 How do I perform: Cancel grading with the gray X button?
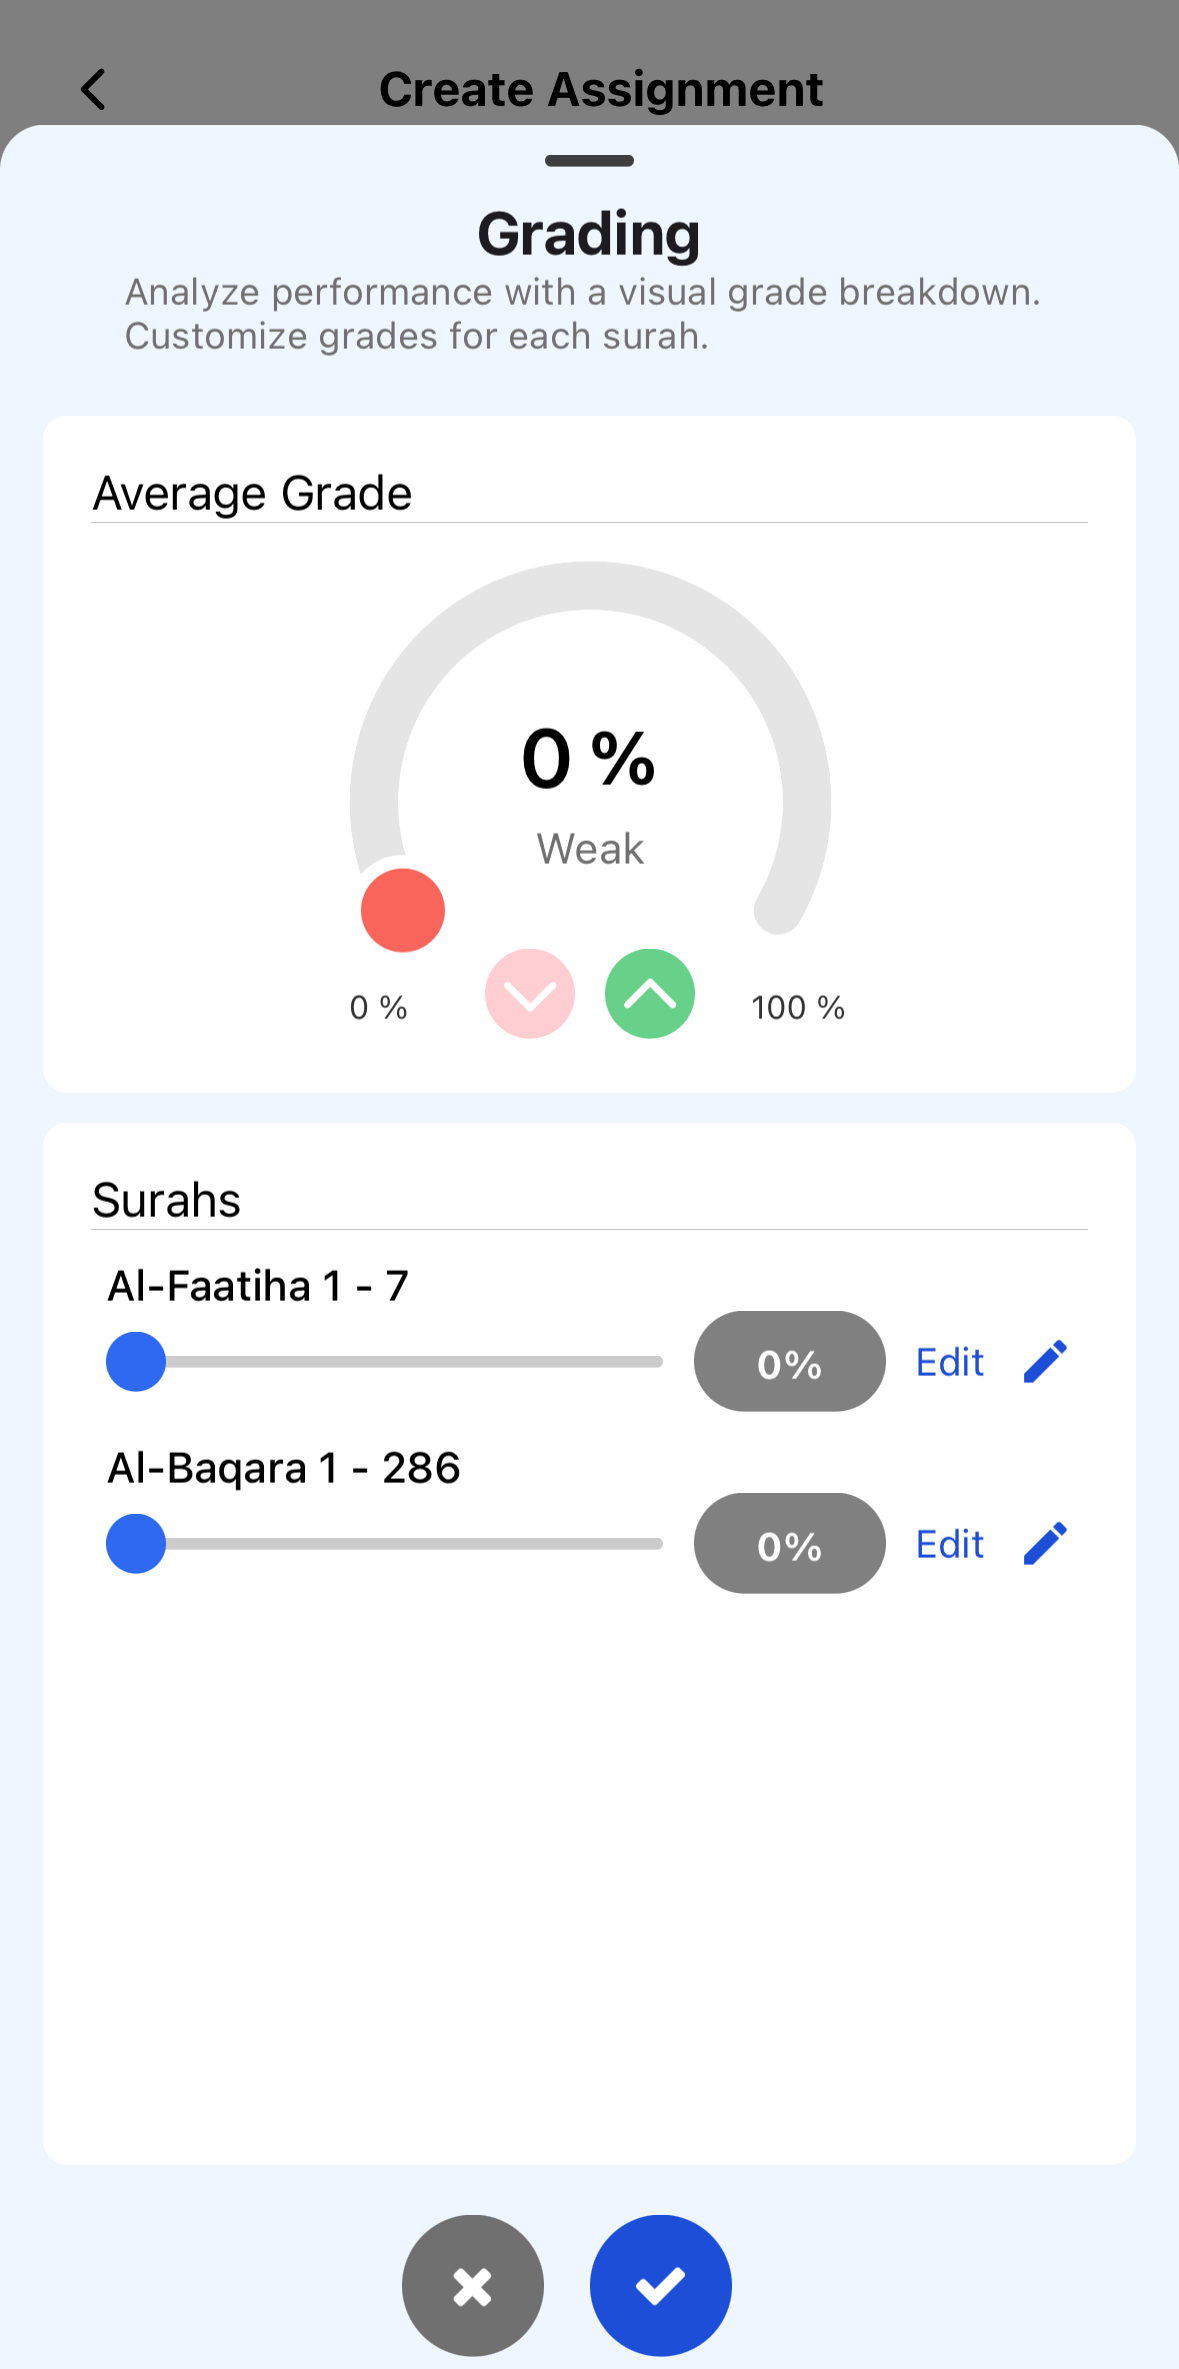473,2286
